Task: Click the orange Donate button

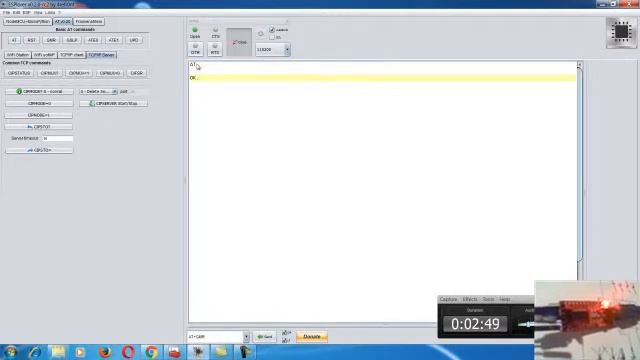Action: coord(312,337)
